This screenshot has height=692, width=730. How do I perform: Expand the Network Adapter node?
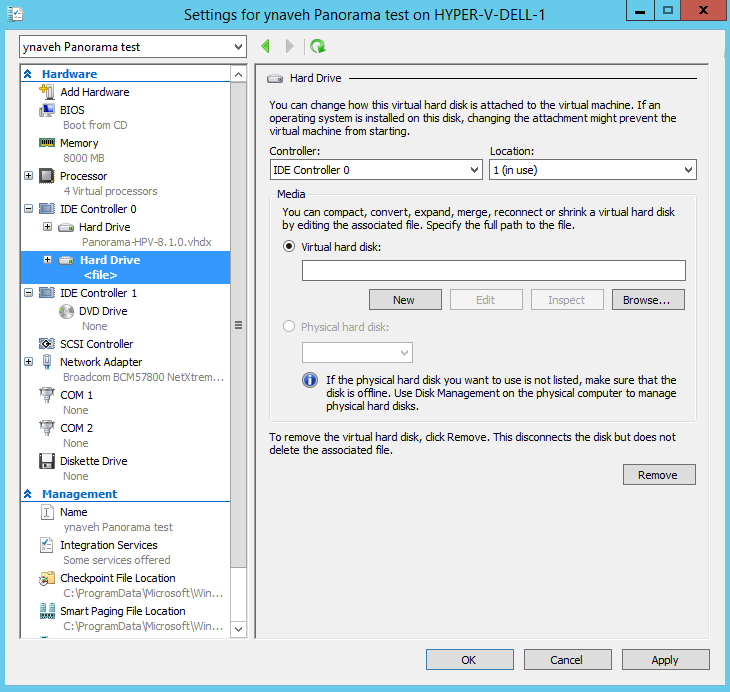tap(28, 362)
